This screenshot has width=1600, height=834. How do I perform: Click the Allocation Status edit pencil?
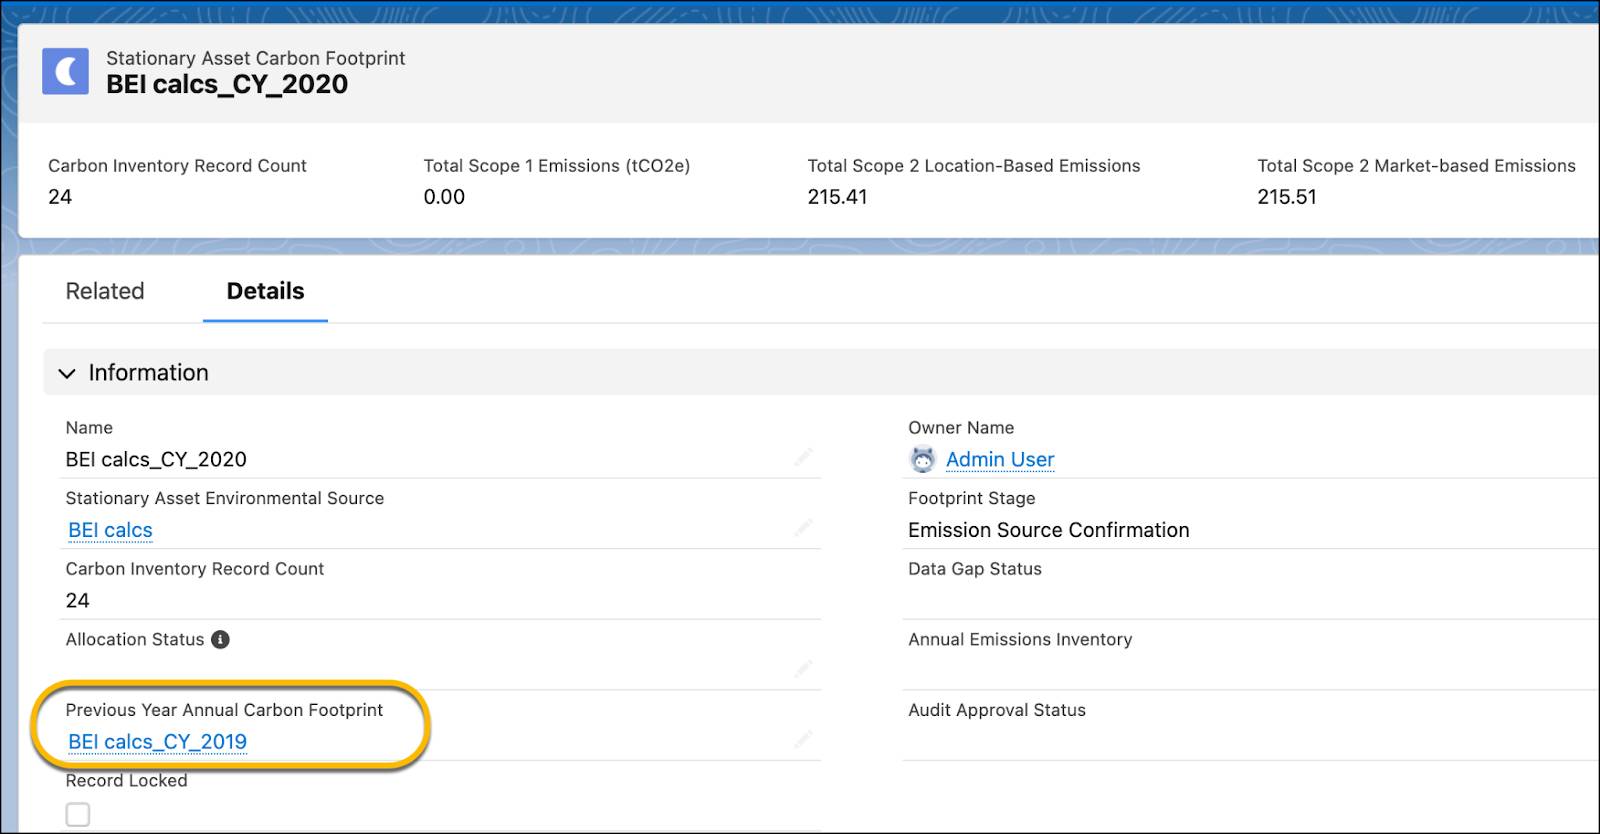[x=803, y=670]
